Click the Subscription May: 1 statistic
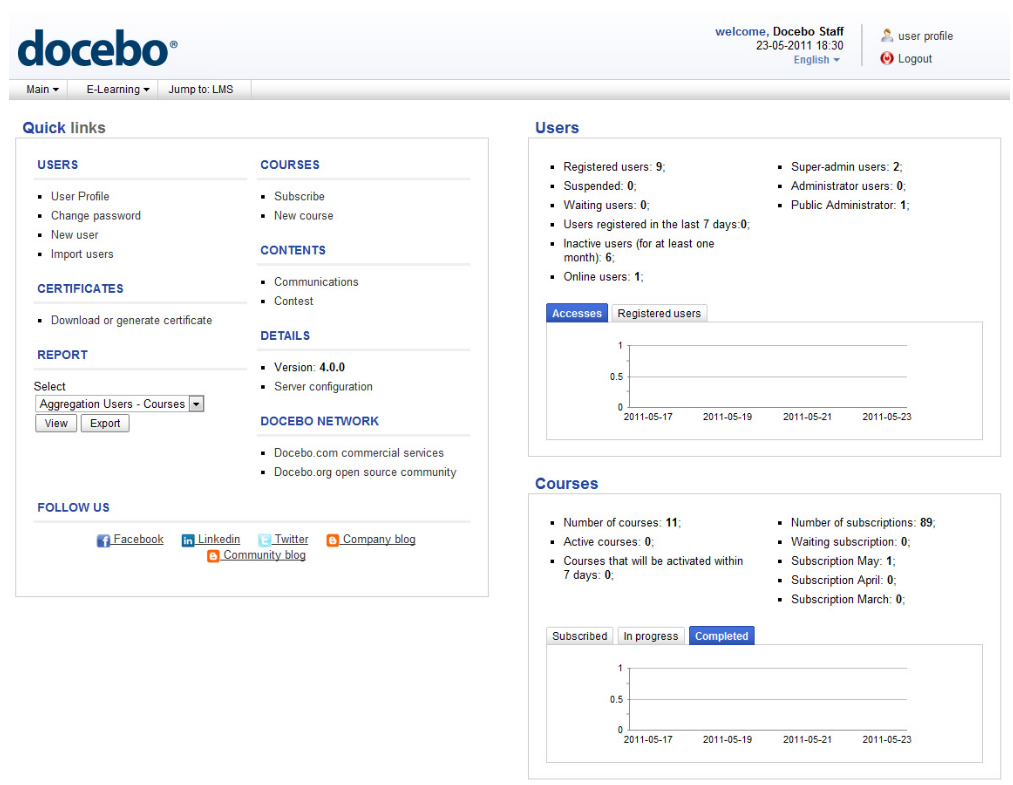Viewport: 1013px width, 785px height. tap(843, 561)
